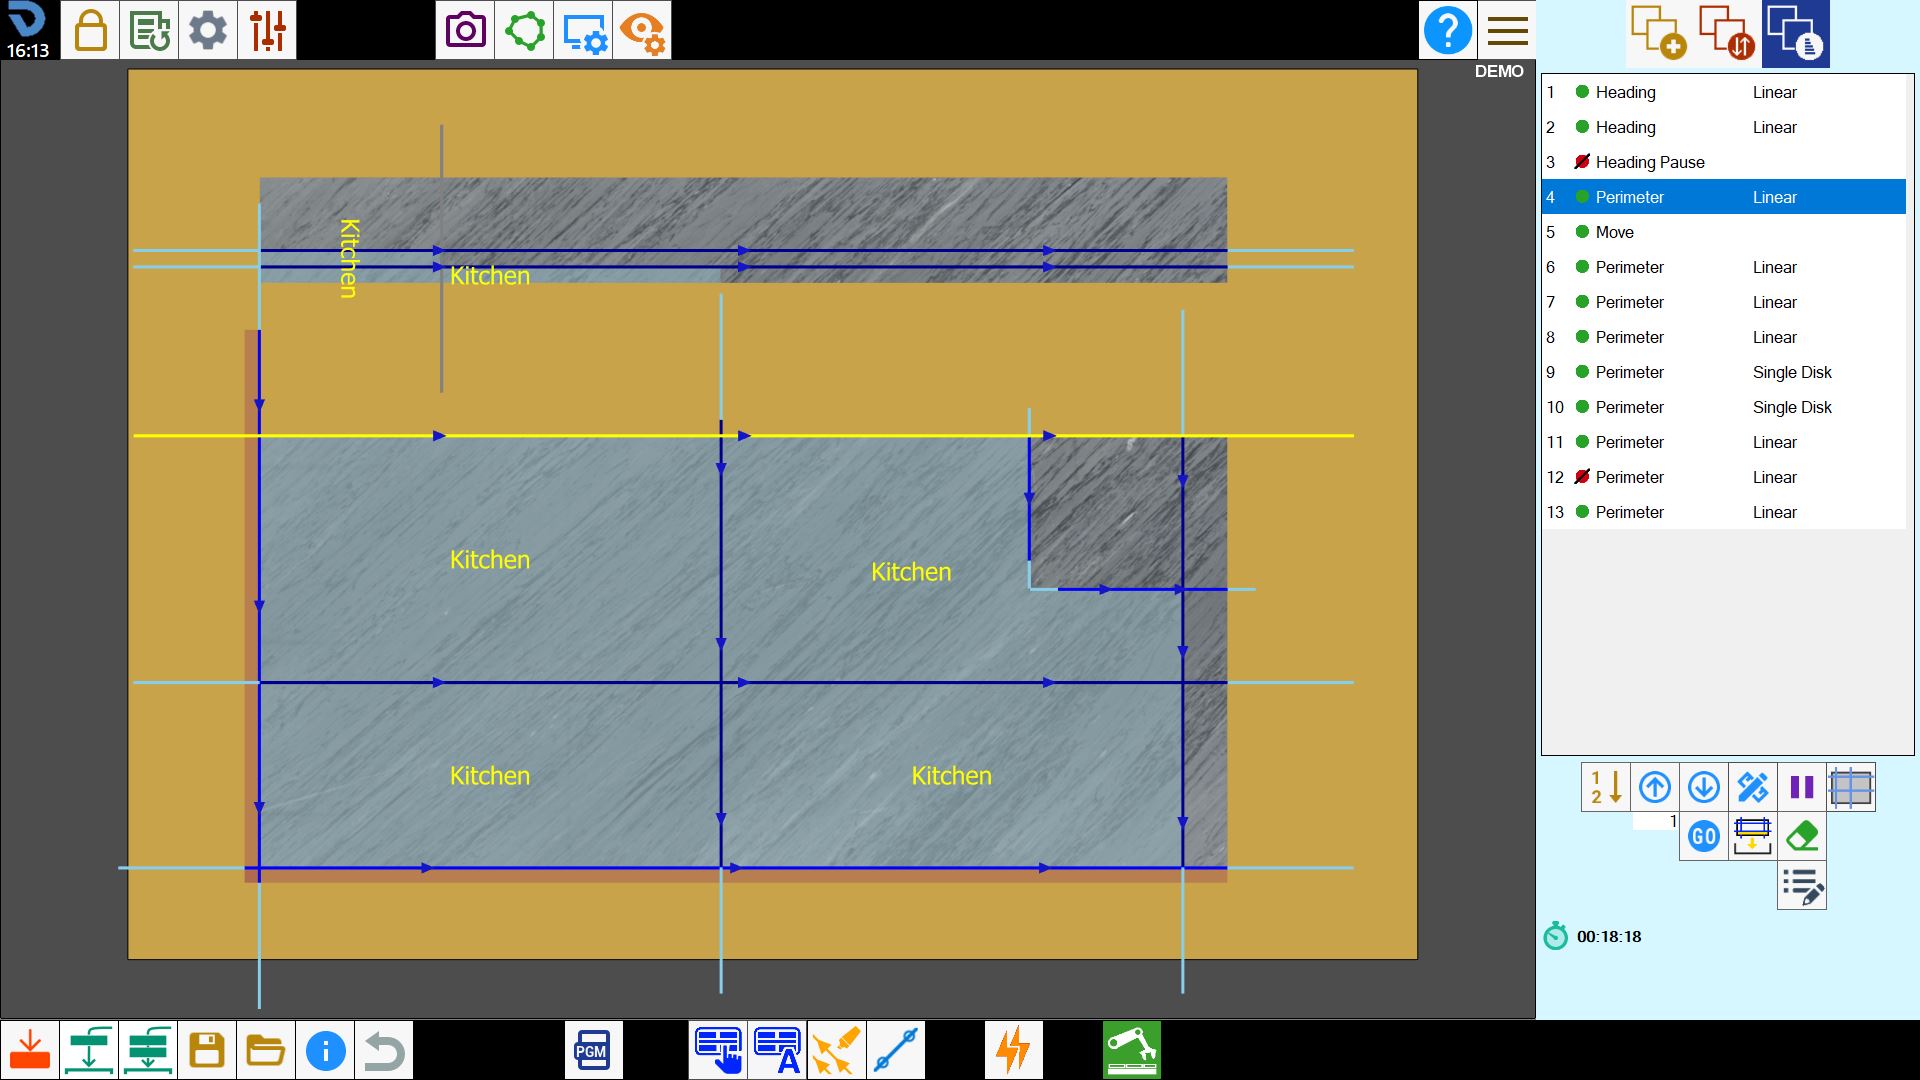Toggle the green status dot on row 8

[x=1582, y=337]
